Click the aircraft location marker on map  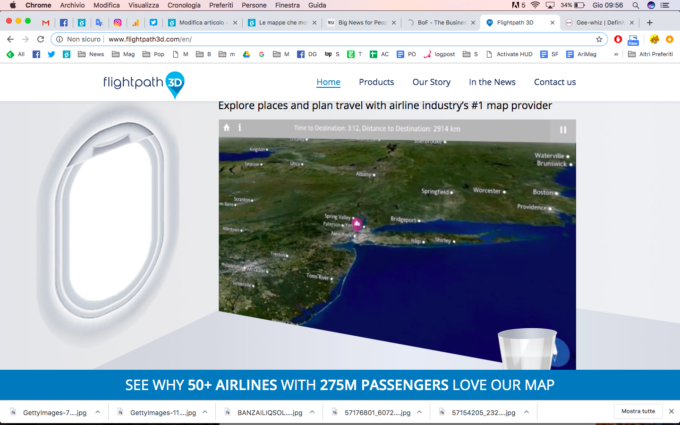click(356, 224)
